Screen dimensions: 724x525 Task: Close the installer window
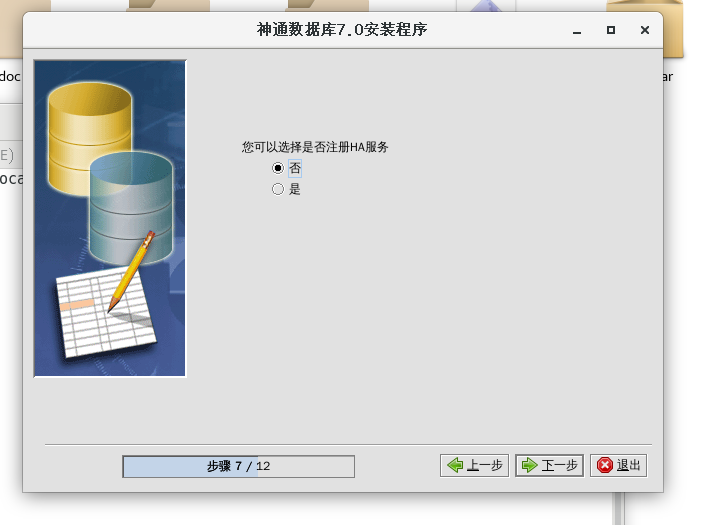point(645,30)
